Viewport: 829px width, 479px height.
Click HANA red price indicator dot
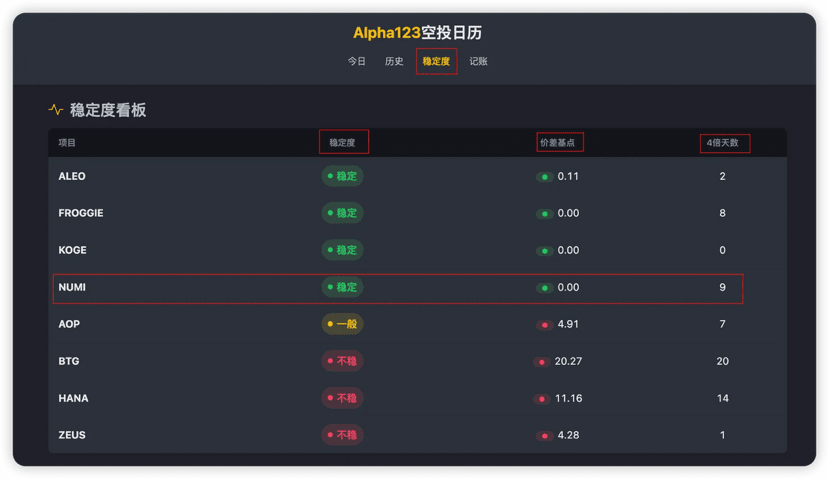[x=542, y=399]
